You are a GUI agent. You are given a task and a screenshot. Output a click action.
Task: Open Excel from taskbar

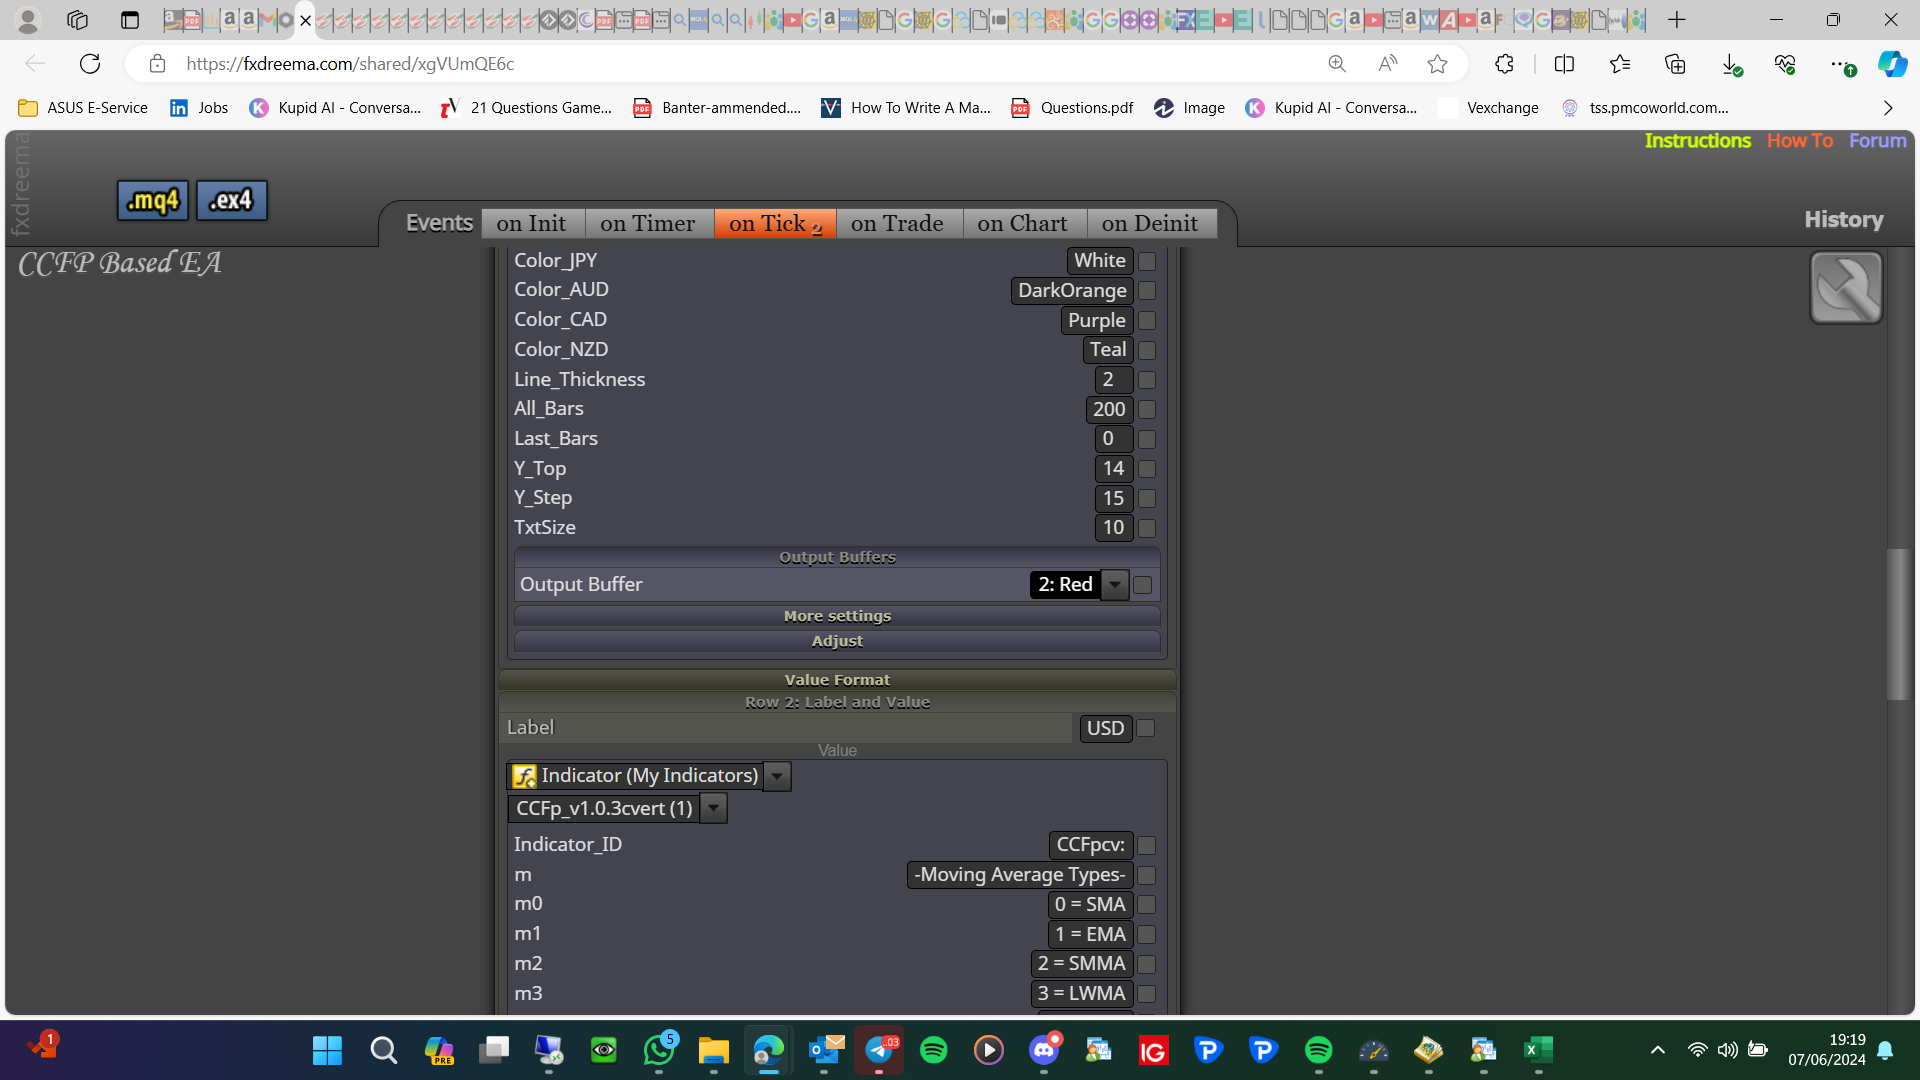coord(1538,1050)
